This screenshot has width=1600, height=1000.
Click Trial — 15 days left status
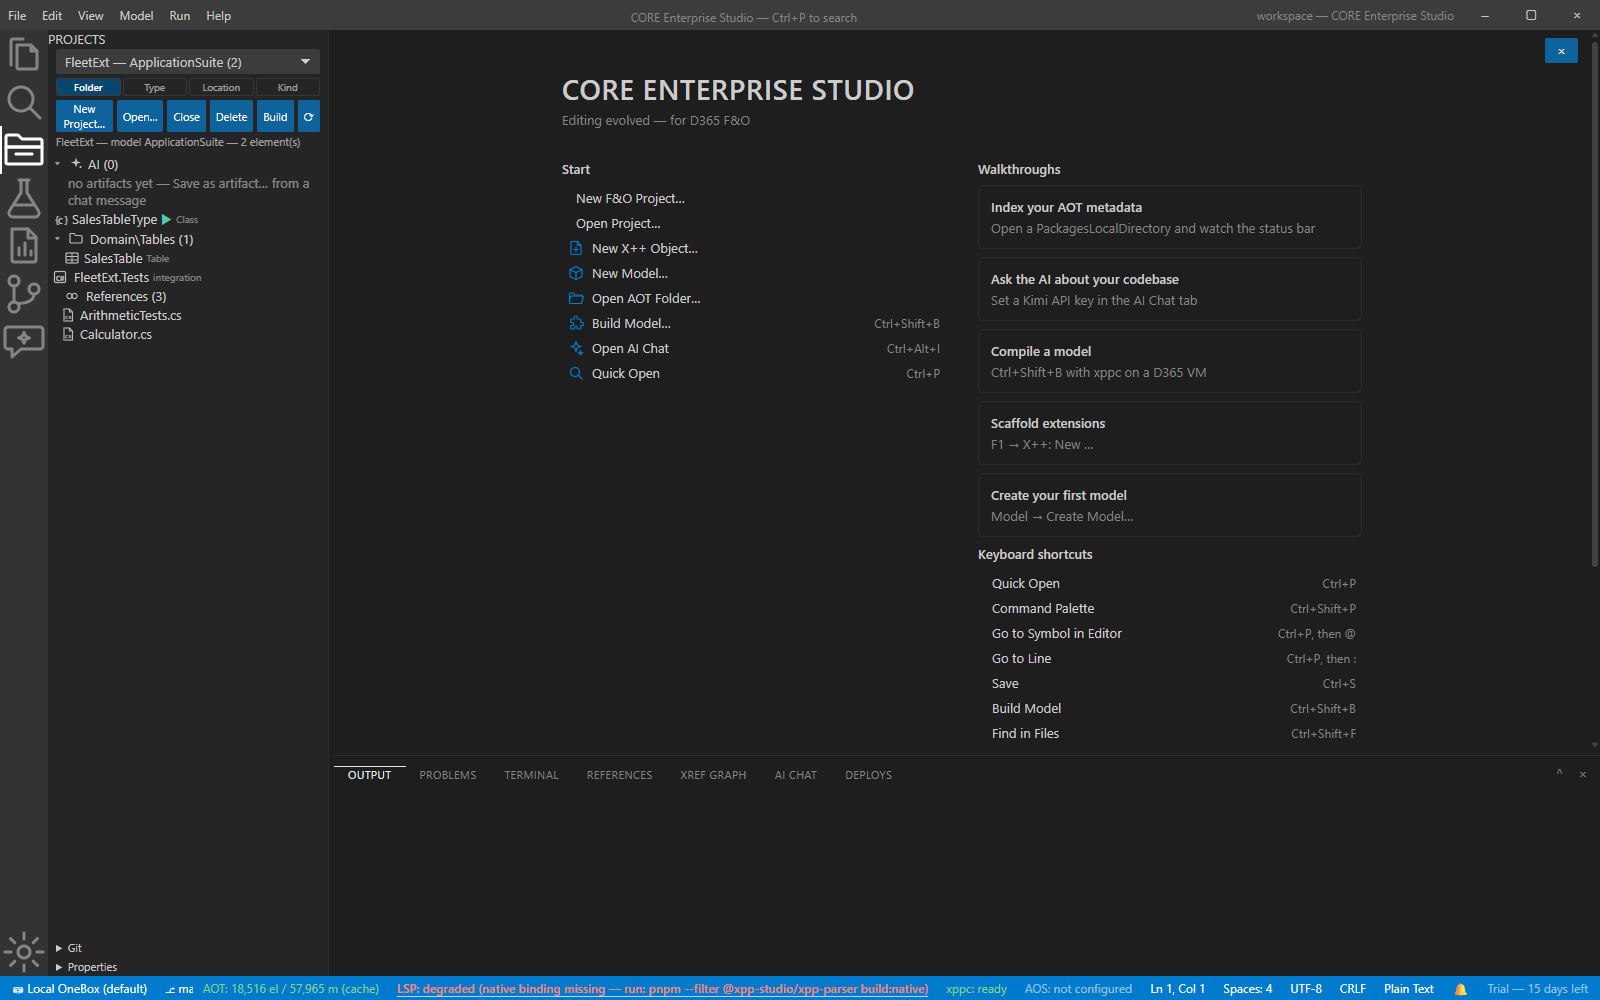(1537, 989)
